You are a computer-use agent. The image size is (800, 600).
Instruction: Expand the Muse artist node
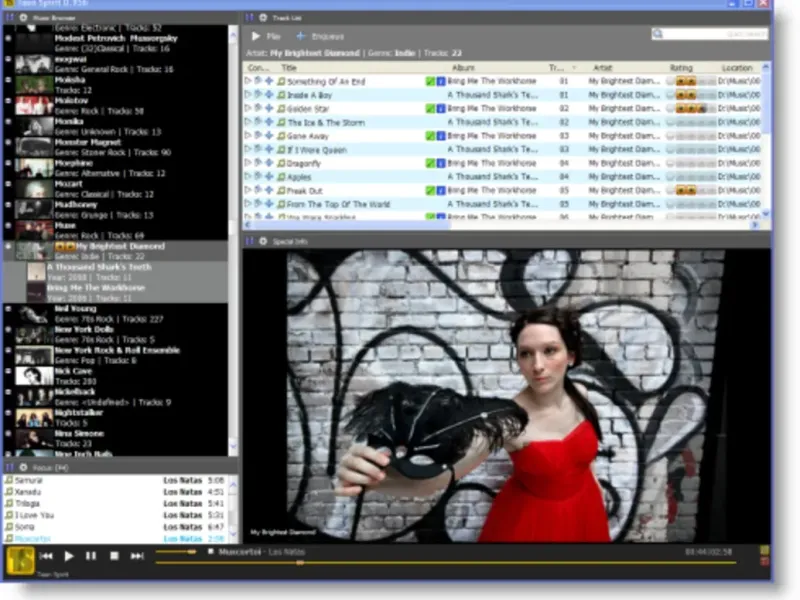pos(8,226)
